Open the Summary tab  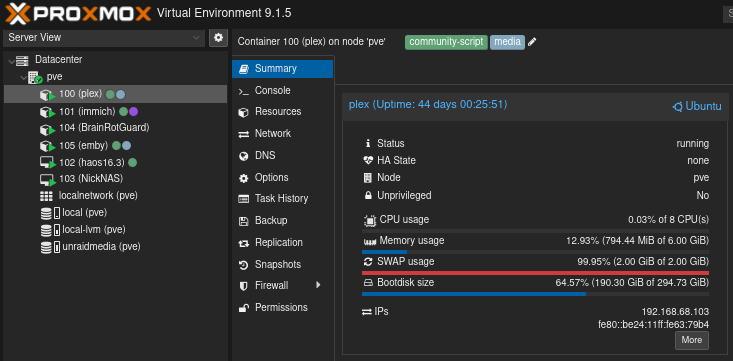click(282, 69)
